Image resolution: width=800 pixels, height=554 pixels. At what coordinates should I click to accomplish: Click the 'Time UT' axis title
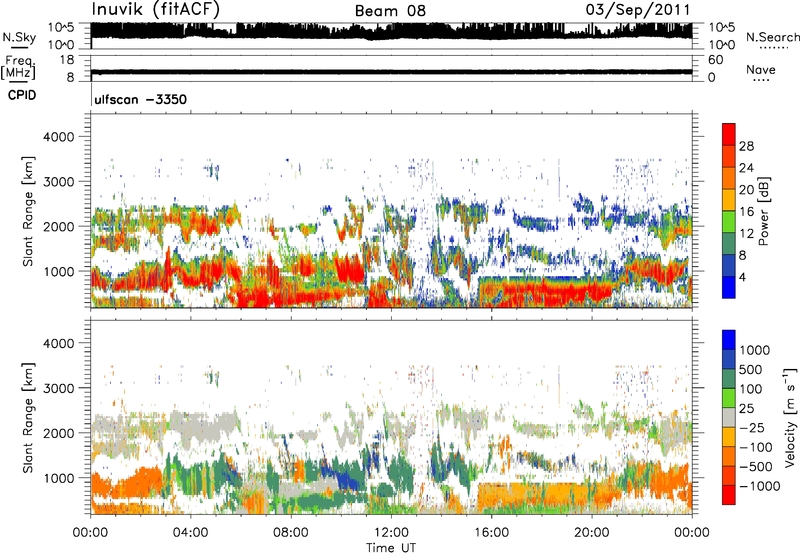pyautogui.click(x=391, y=548)
